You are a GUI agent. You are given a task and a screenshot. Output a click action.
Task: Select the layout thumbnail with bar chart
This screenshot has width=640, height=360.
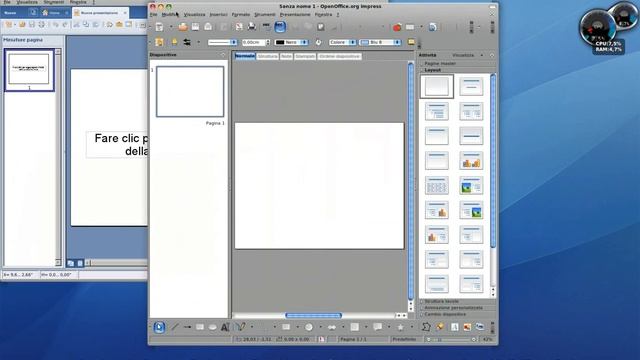(x=471, y=160)
